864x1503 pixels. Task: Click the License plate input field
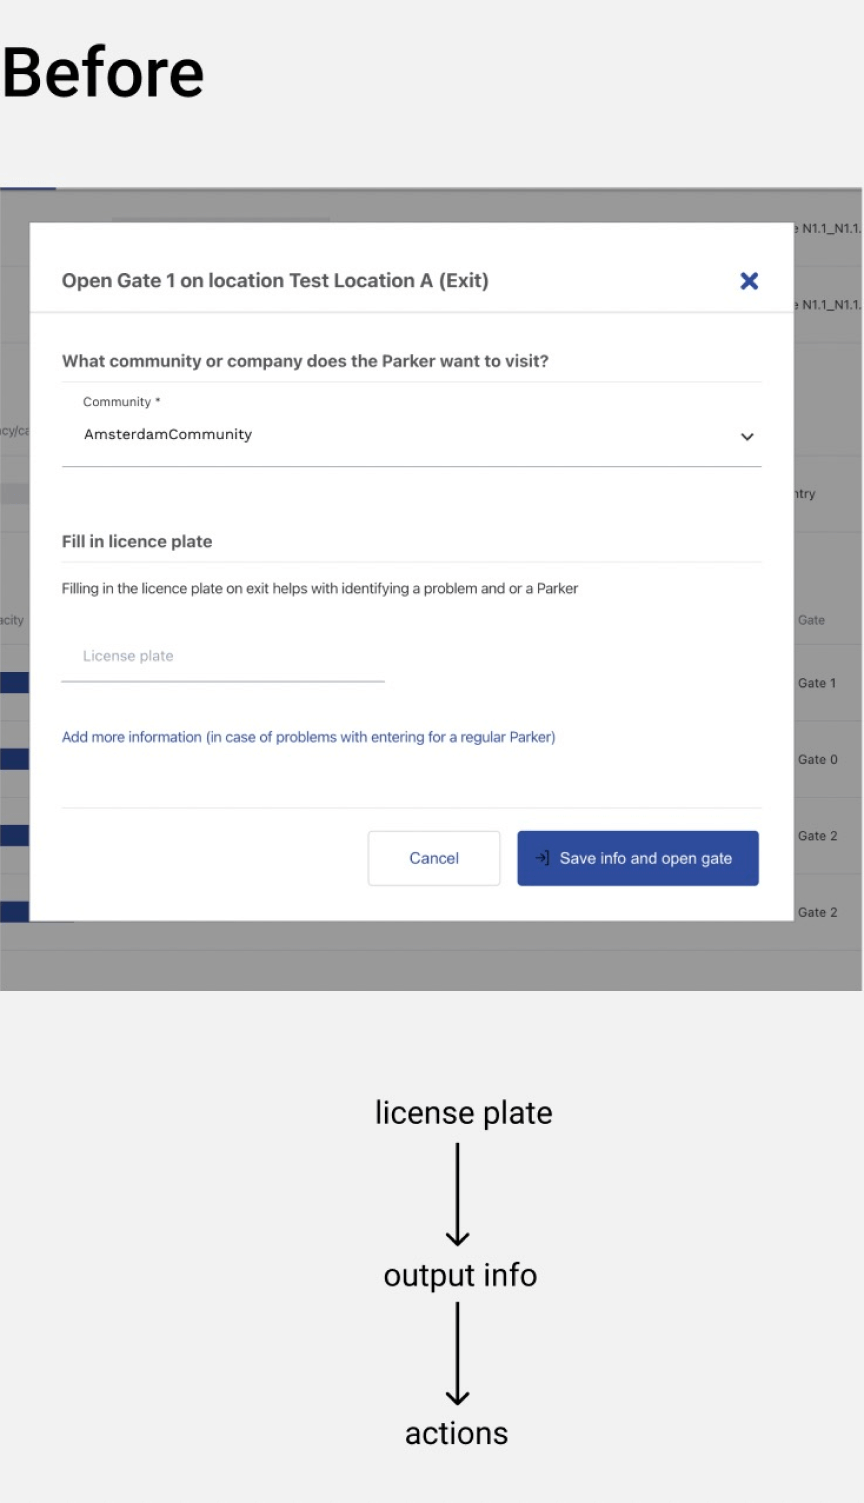coord(222,657)
